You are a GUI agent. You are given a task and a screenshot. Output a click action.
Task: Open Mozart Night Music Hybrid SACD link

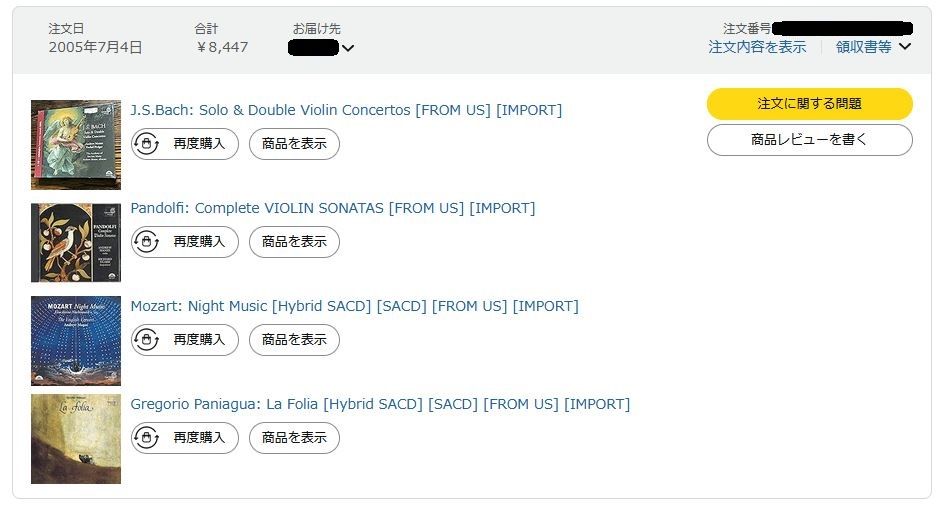[354, 306]
